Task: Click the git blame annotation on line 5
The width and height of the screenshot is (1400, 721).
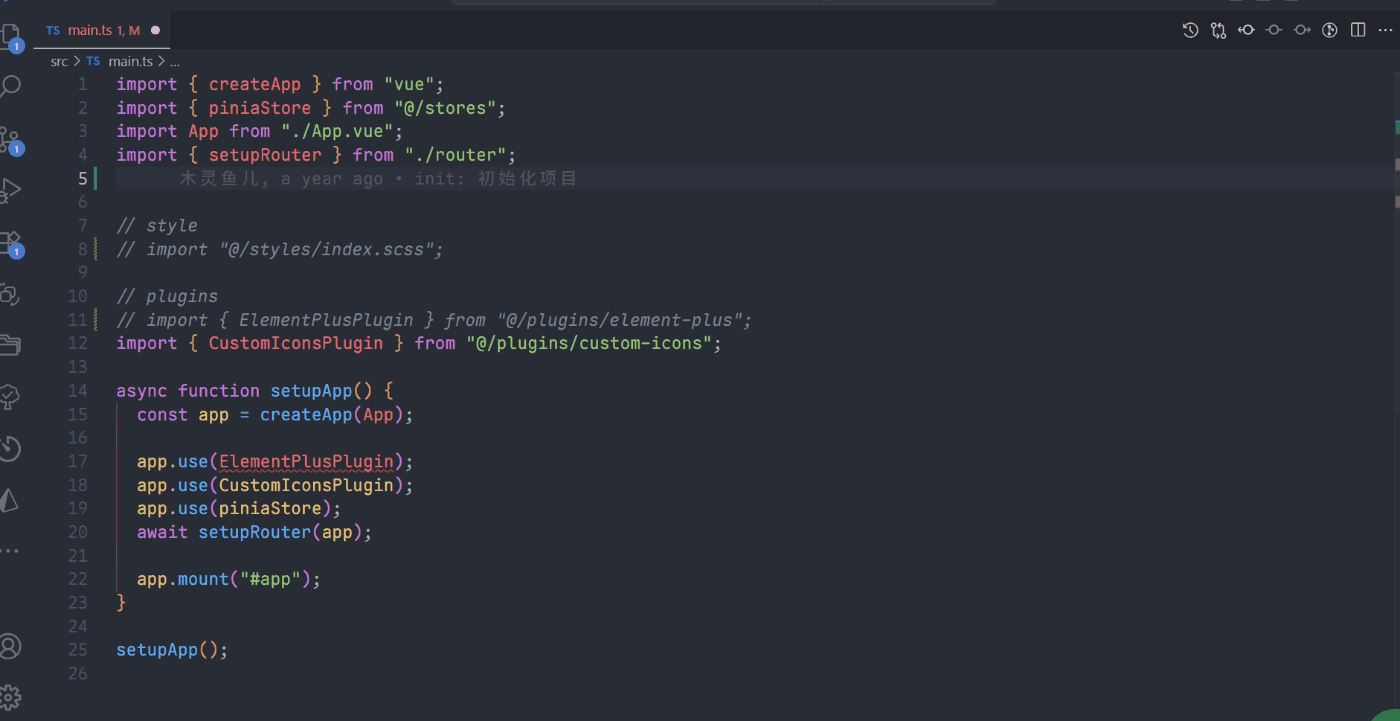Action: (x=379, y=179)
